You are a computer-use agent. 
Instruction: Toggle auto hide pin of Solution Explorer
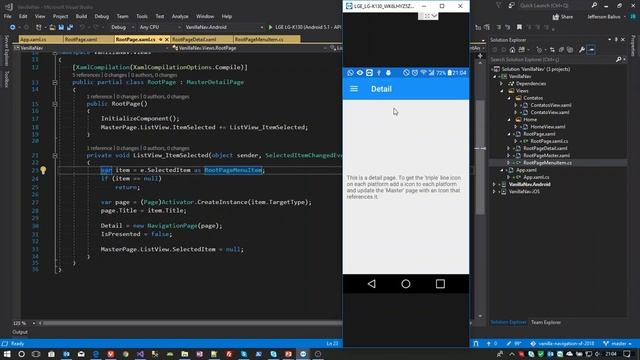[x=616, y=40]
